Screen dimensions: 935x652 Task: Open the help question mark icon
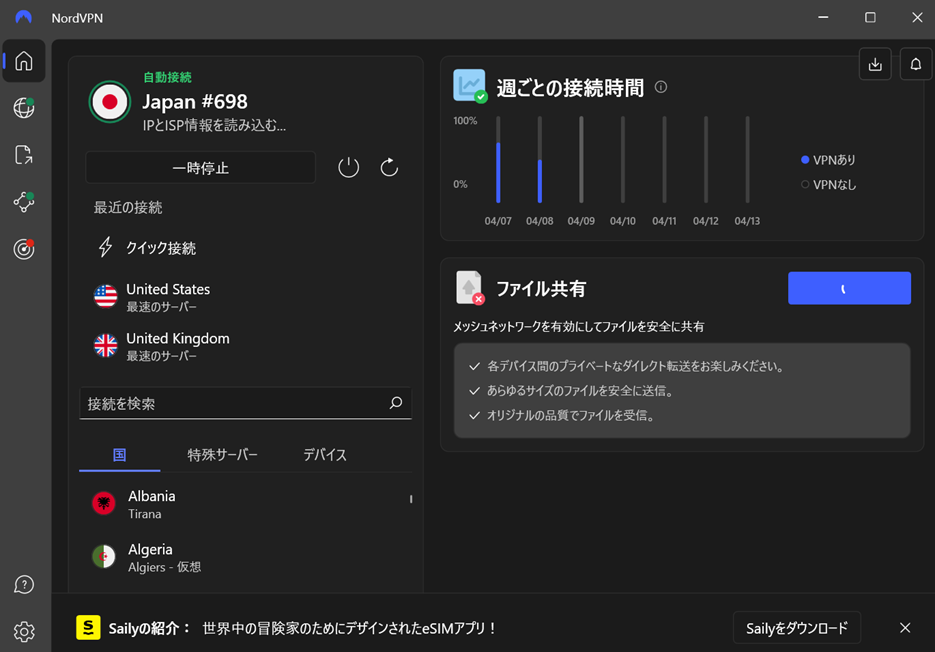tap(24, 585)
